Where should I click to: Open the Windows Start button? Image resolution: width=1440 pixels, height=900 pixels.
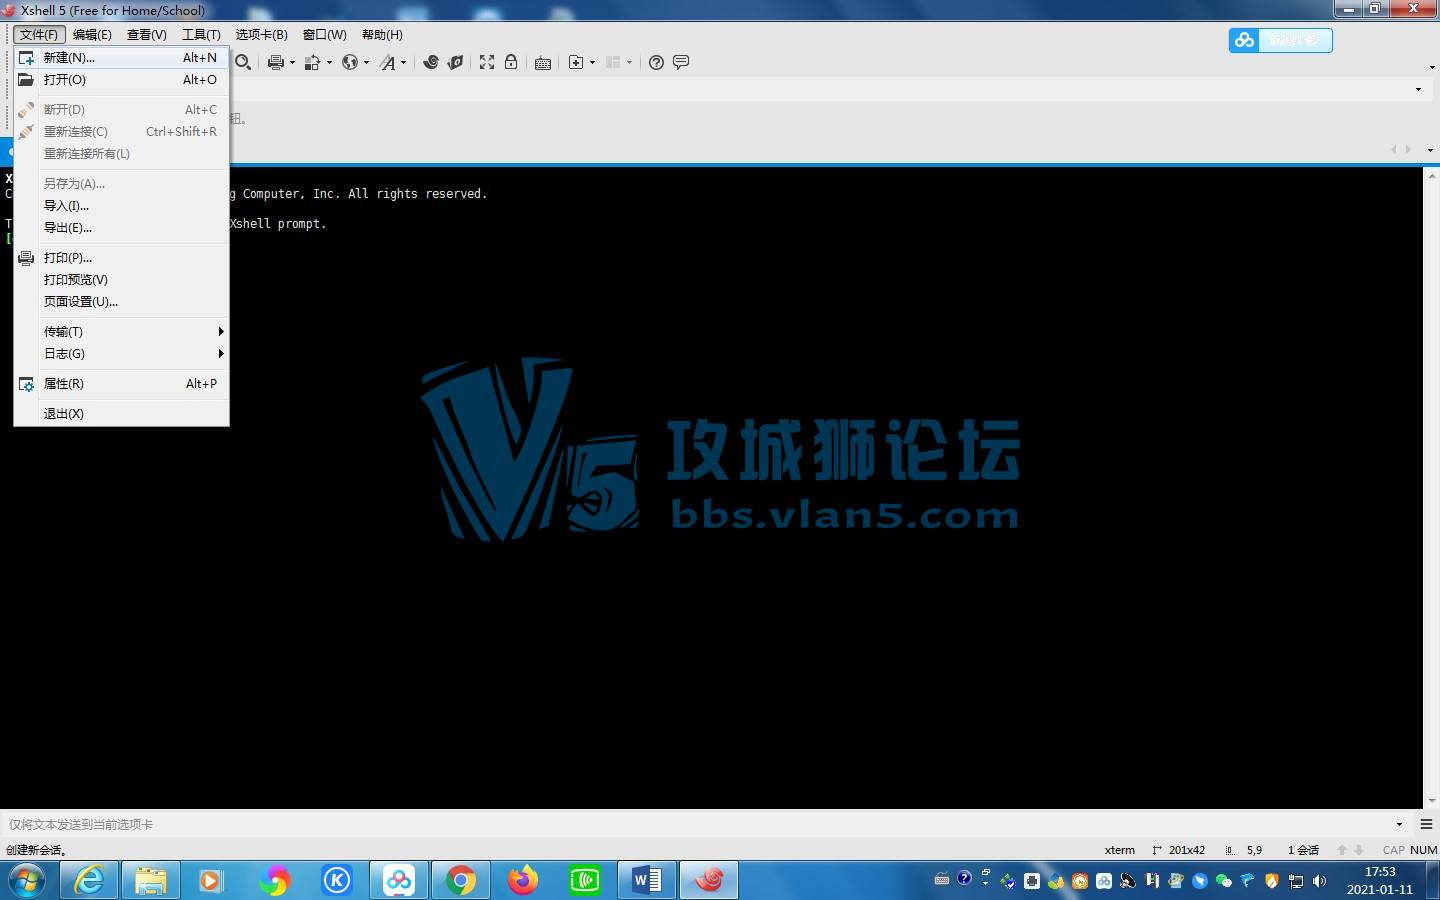click(x=27, y=881)
